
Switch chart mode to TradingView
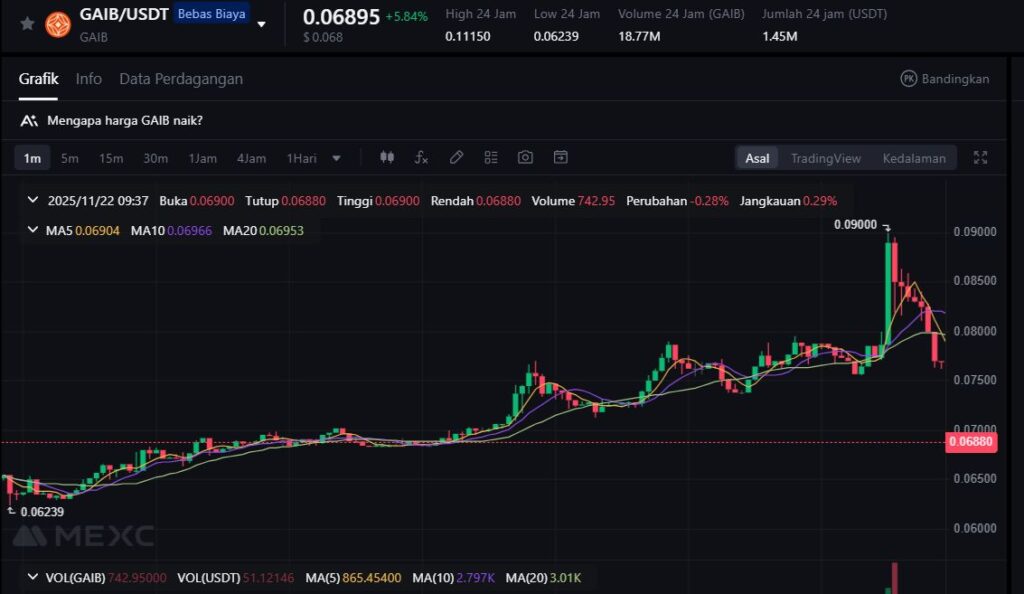pos(825,158)
